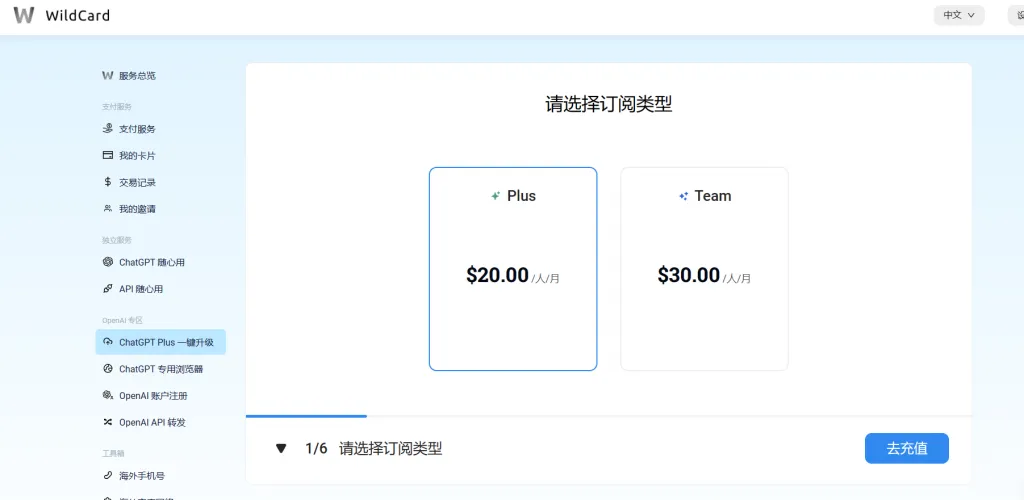Click the phone icon beside 海外手机号
Viewport: 1024px width, 500px height.
(x=108, y=476)
